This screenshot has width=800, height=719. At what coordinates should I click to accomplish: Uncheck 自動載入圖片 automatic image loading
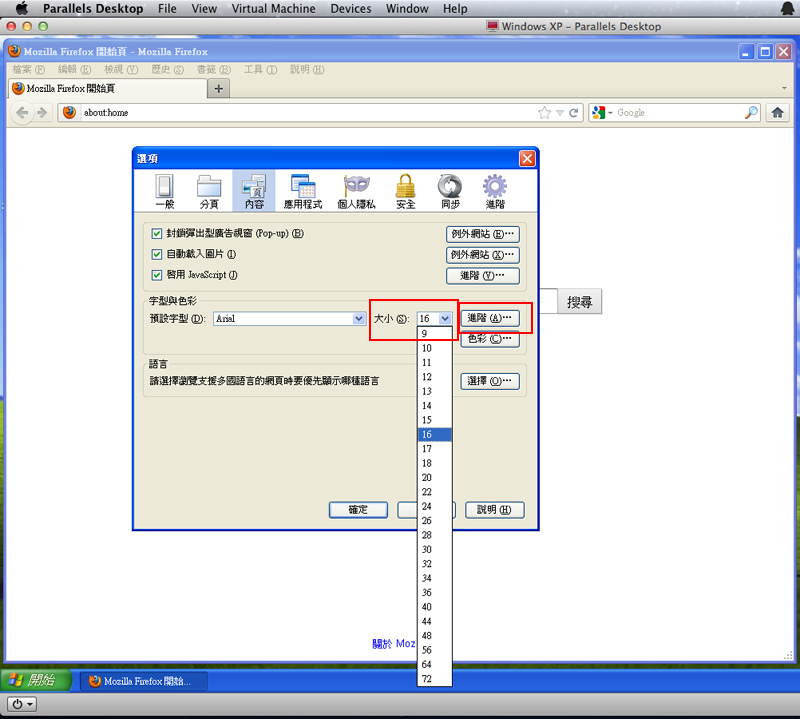pos(157,254)
